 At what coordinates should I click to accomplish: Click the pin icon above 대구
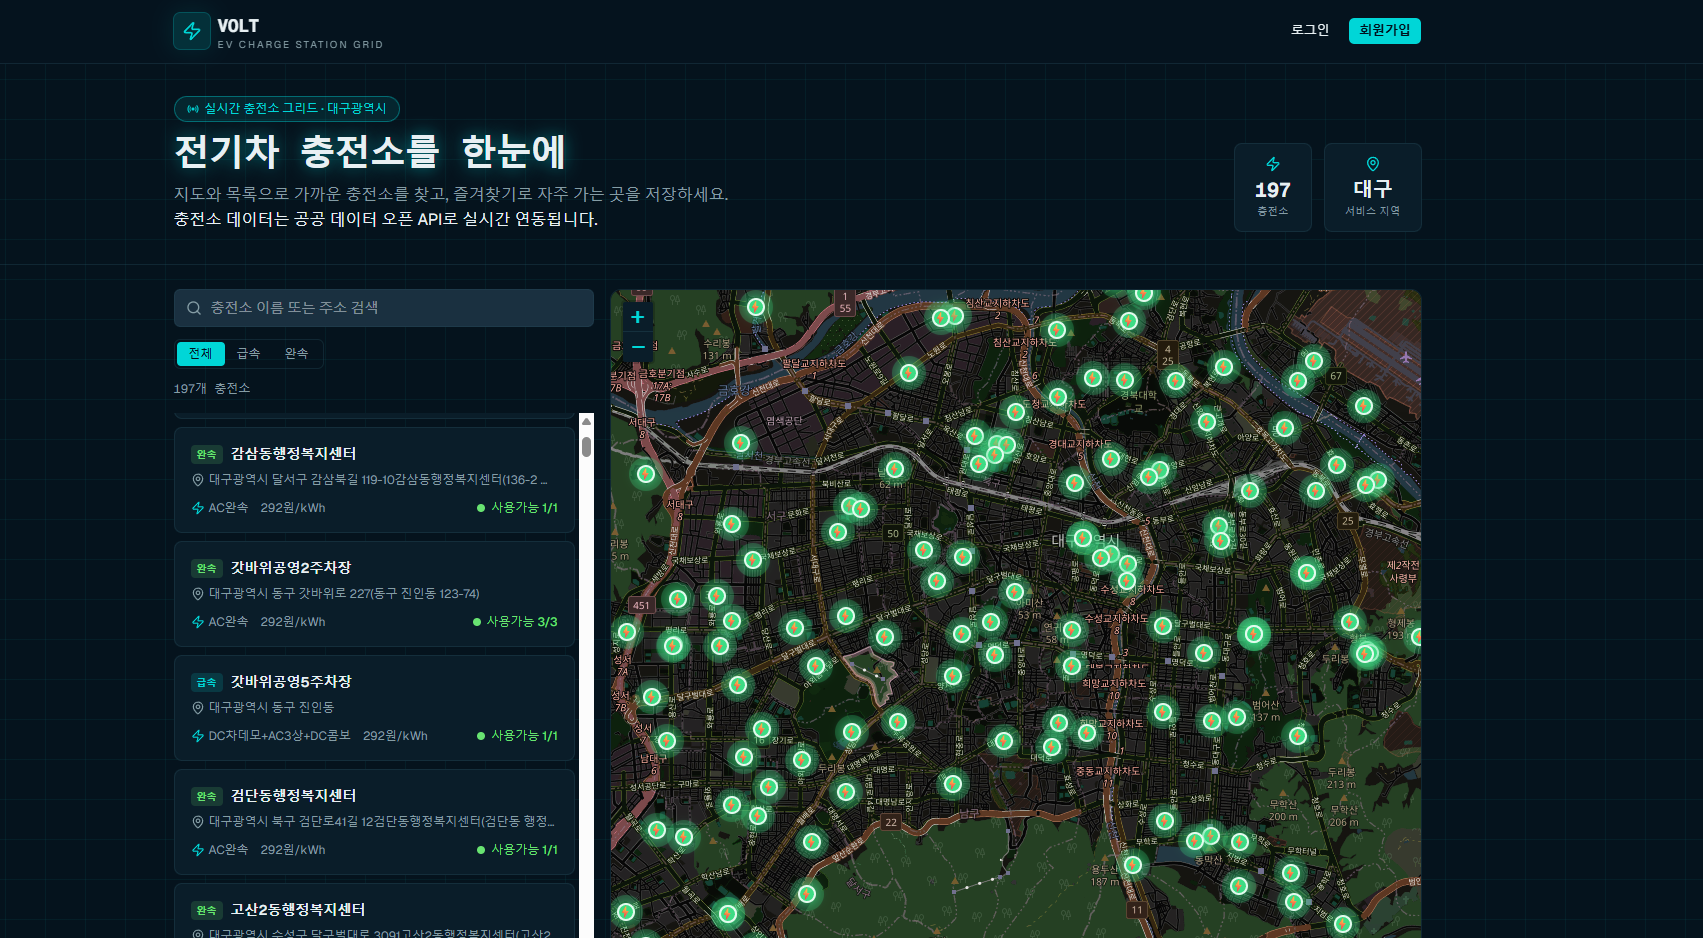tap(1373, 164)
